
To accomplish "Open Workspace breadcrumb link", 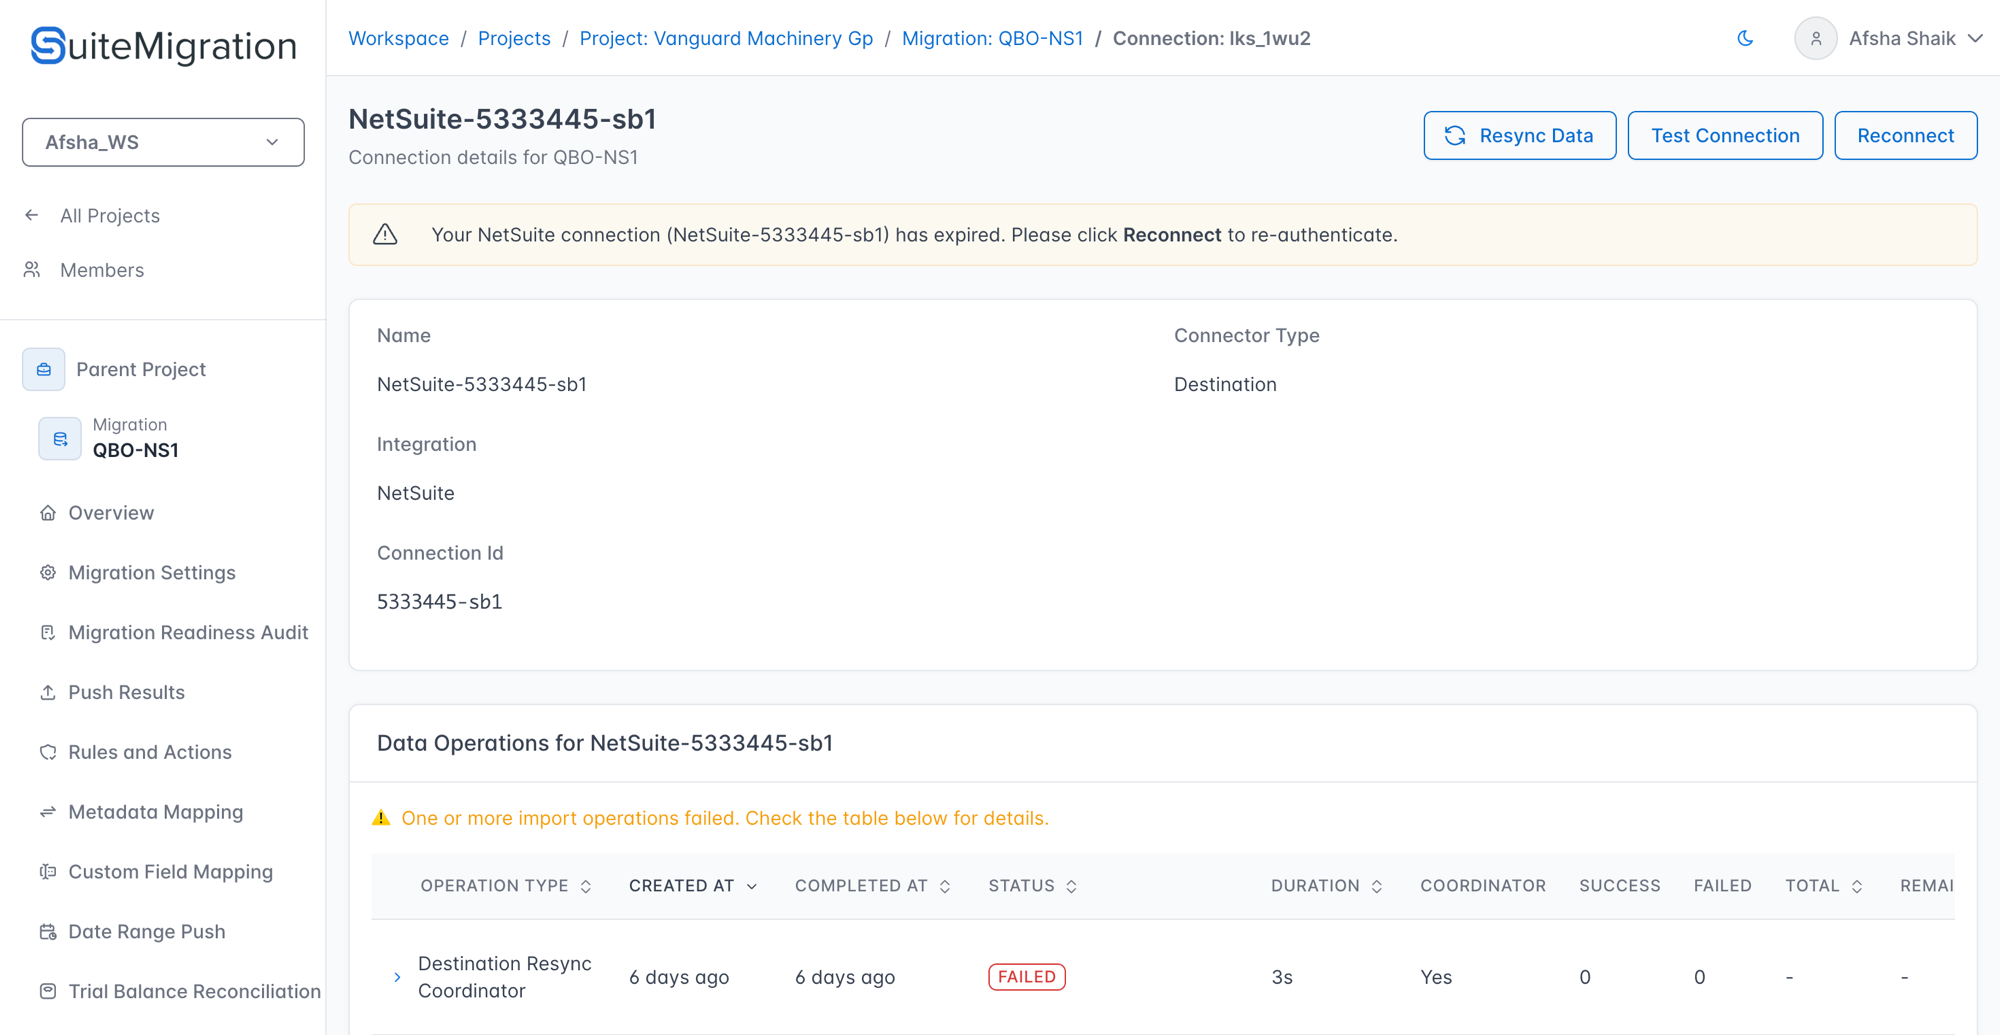I will pos(399,38).
